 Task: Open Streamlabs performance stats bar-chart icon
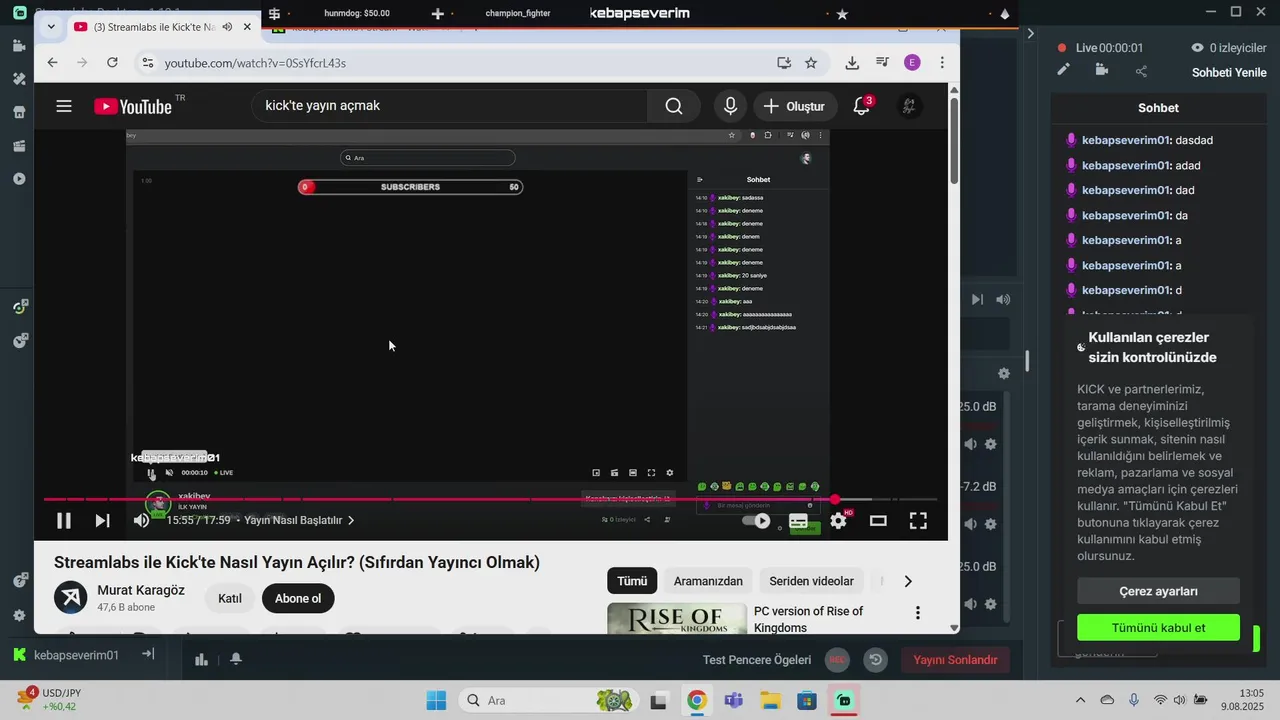(201, 659)
